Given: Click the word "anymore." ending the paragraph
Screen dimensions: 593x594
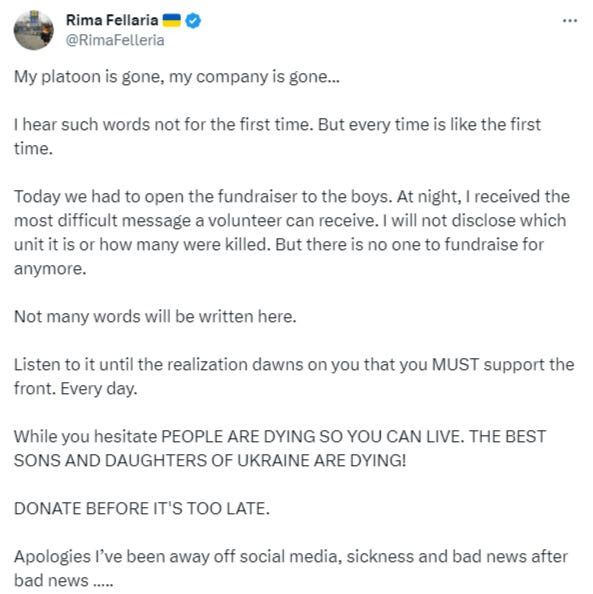Looking at the screenshot, I should [x=50, y=269].
